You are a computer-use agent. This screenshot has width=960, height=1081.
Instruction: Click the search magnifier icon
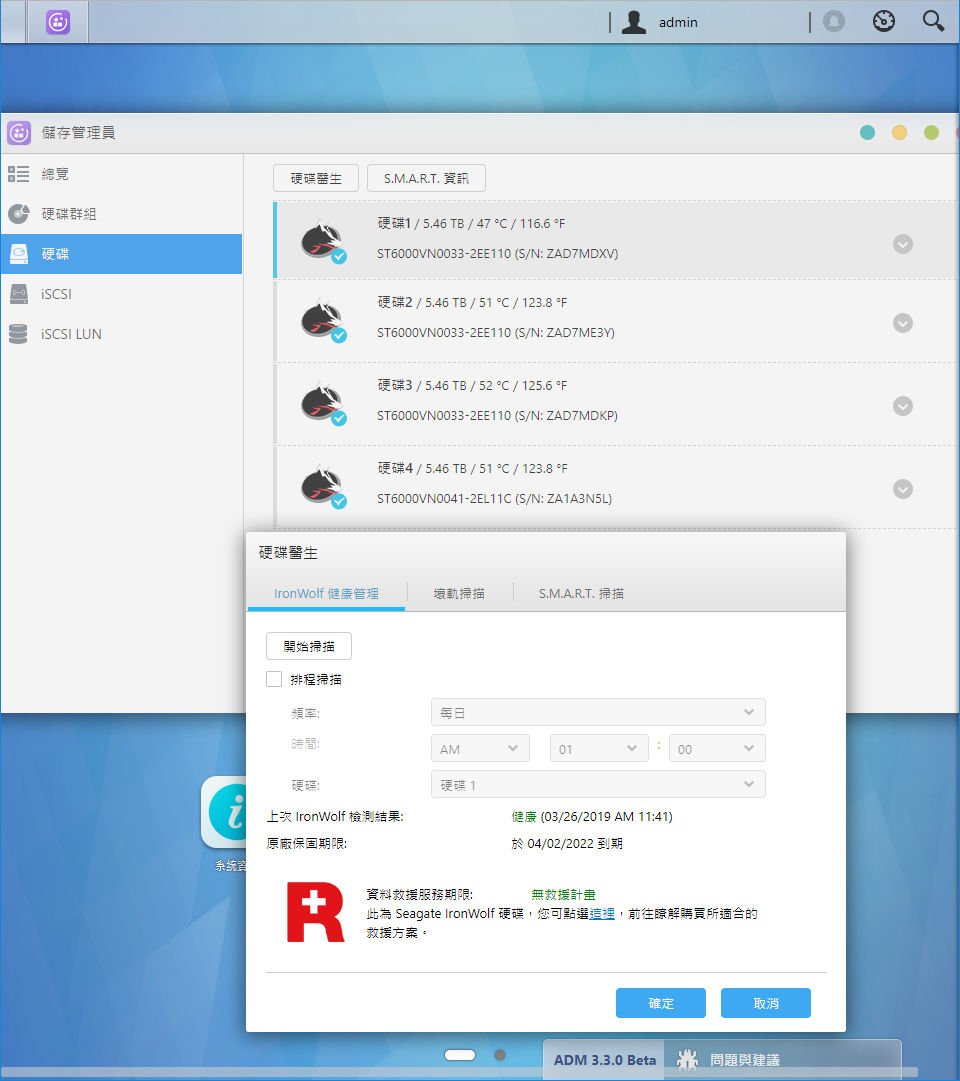[x=933, y=21]
